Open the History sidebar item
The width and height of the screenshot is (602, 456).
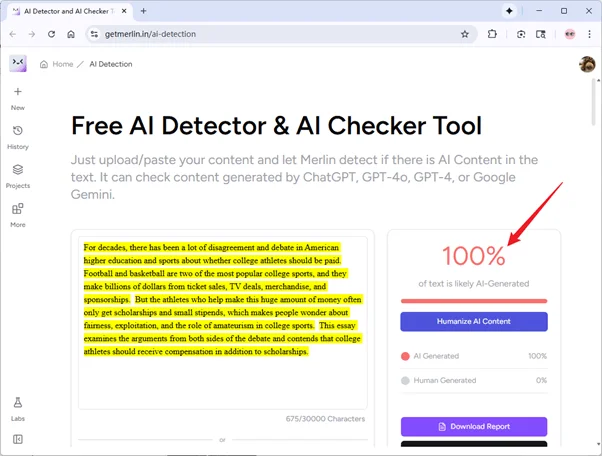click(x=18, y=137)
